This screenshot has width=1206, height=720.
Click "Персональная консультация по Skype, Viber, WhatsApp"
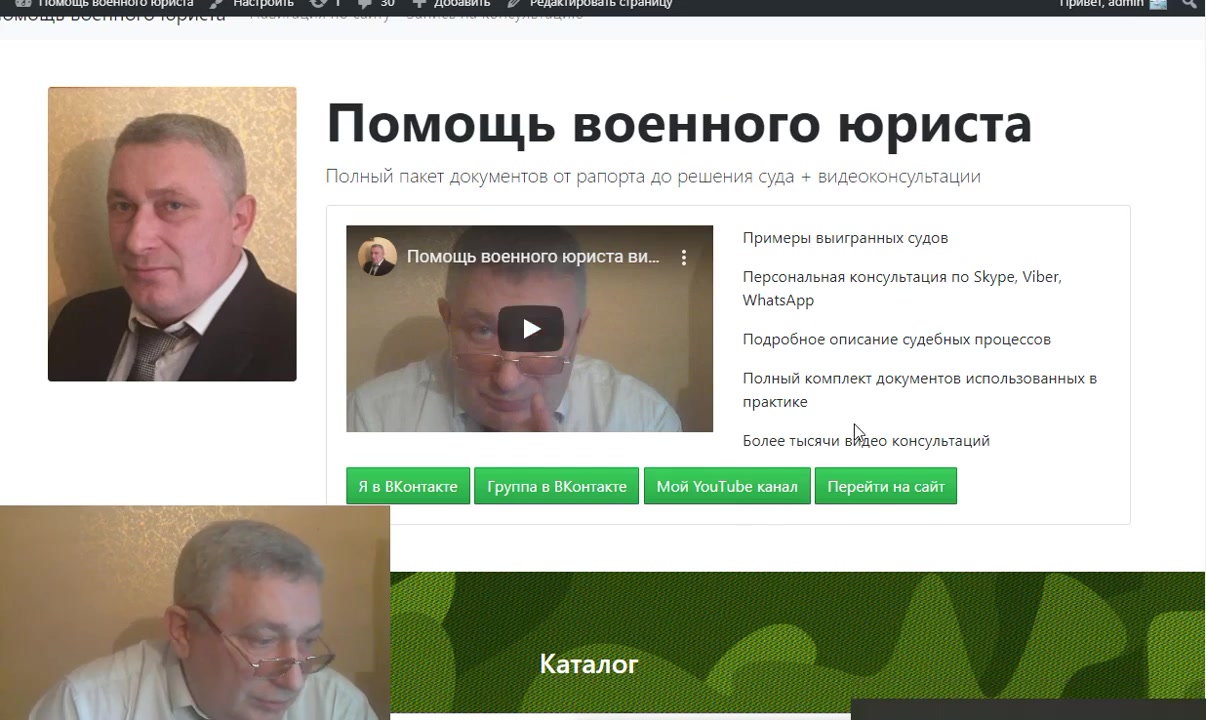(x=902, y=288)
